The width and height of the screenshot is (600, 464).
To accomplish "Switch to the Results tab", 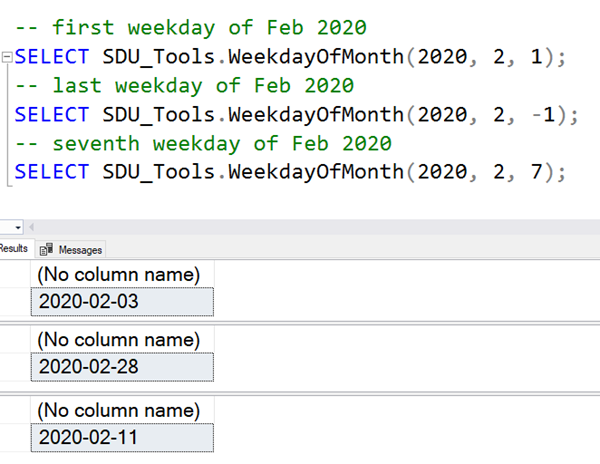I will click(12, 249).
